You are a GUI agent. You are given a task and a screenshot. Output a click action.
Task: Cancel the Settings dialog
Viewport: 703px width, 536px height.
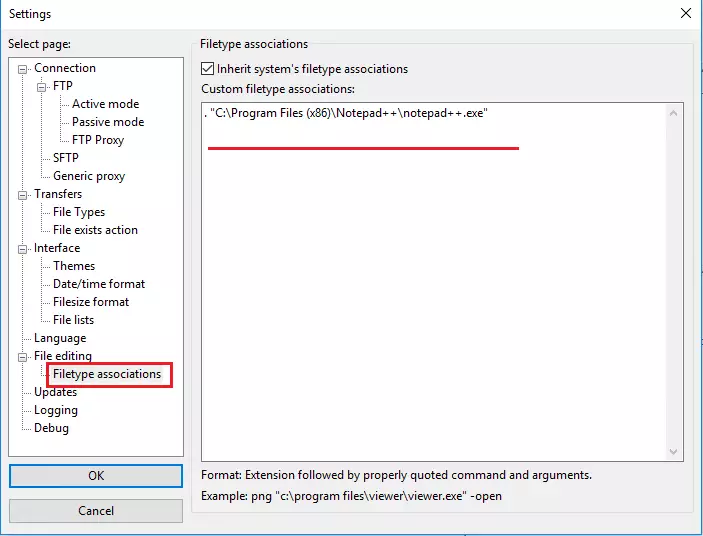96,511
